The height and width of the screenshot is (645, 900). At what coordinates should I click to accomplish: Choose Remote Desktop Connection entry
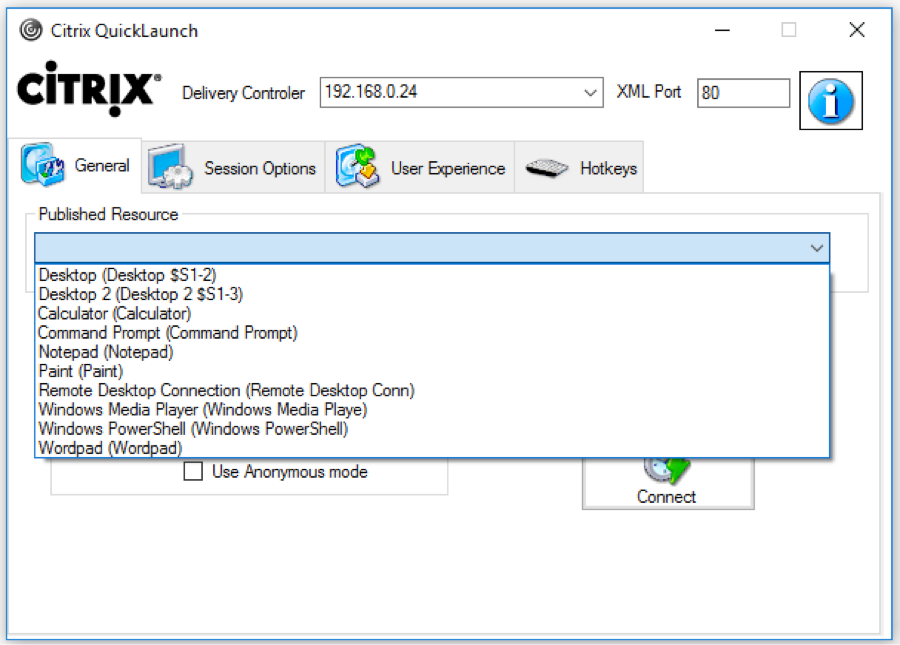[x=432, y=390]
